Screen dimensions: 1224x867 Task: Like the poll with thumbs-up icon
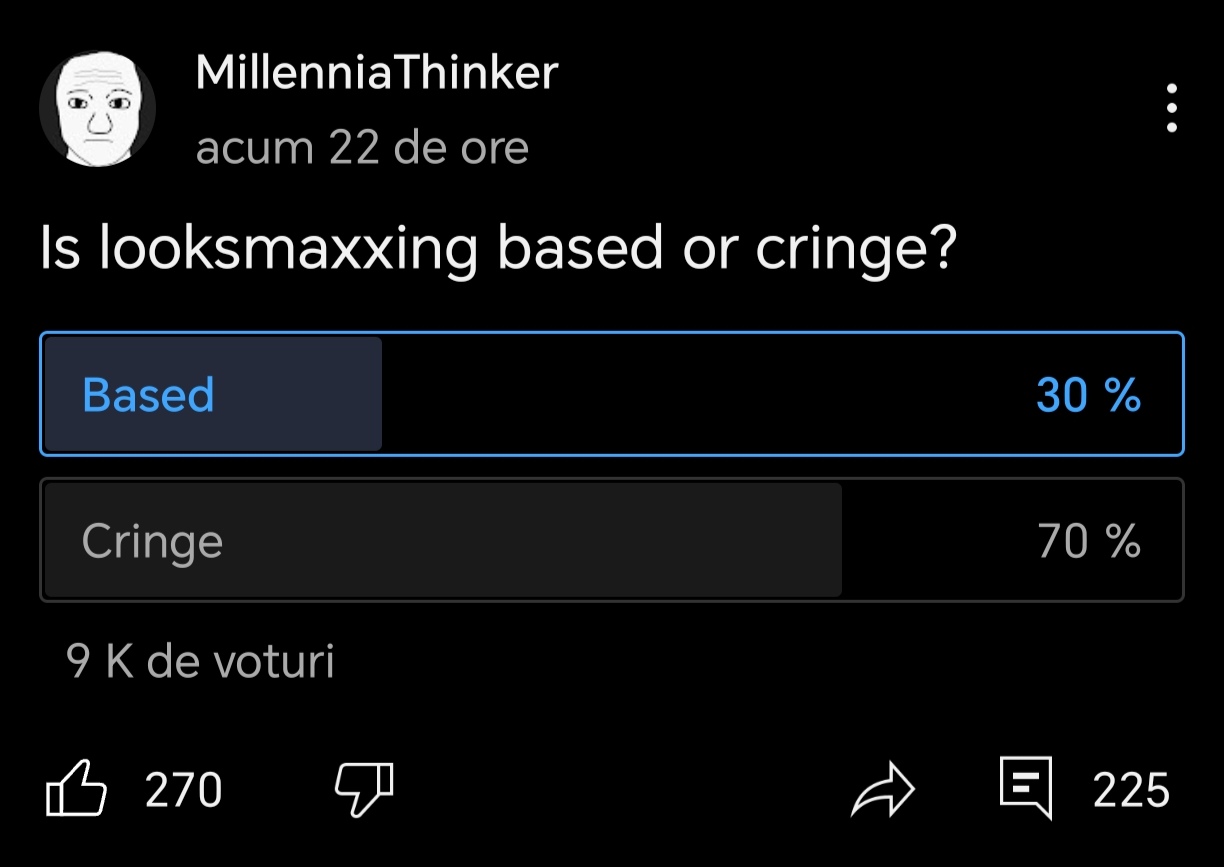point(76,789)
